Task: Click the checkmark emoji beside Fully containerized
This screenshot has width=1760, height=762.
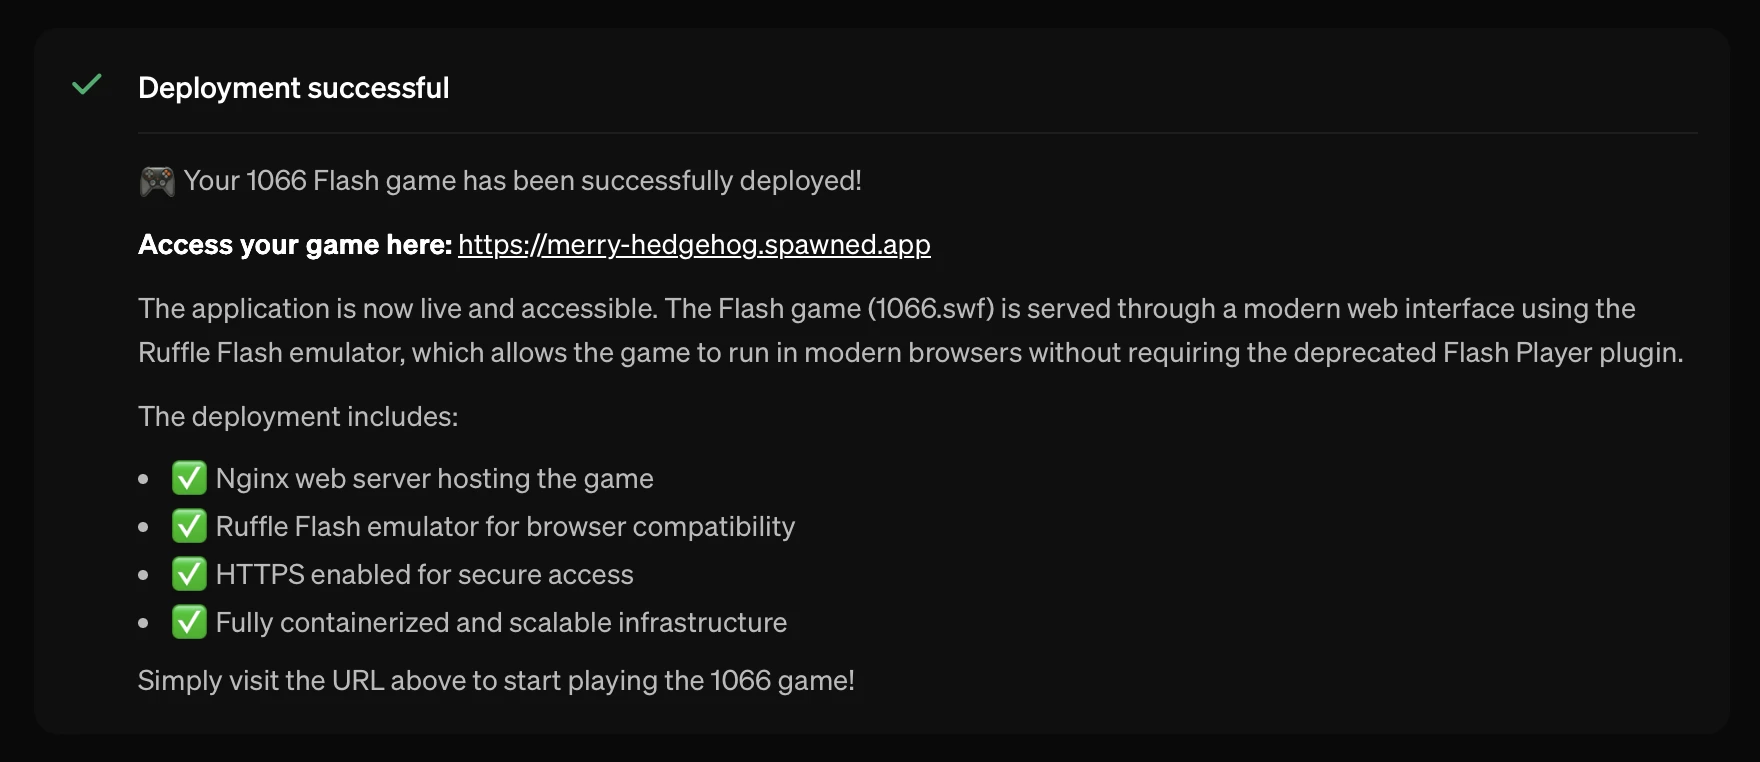Action: [x=189, y=622]
